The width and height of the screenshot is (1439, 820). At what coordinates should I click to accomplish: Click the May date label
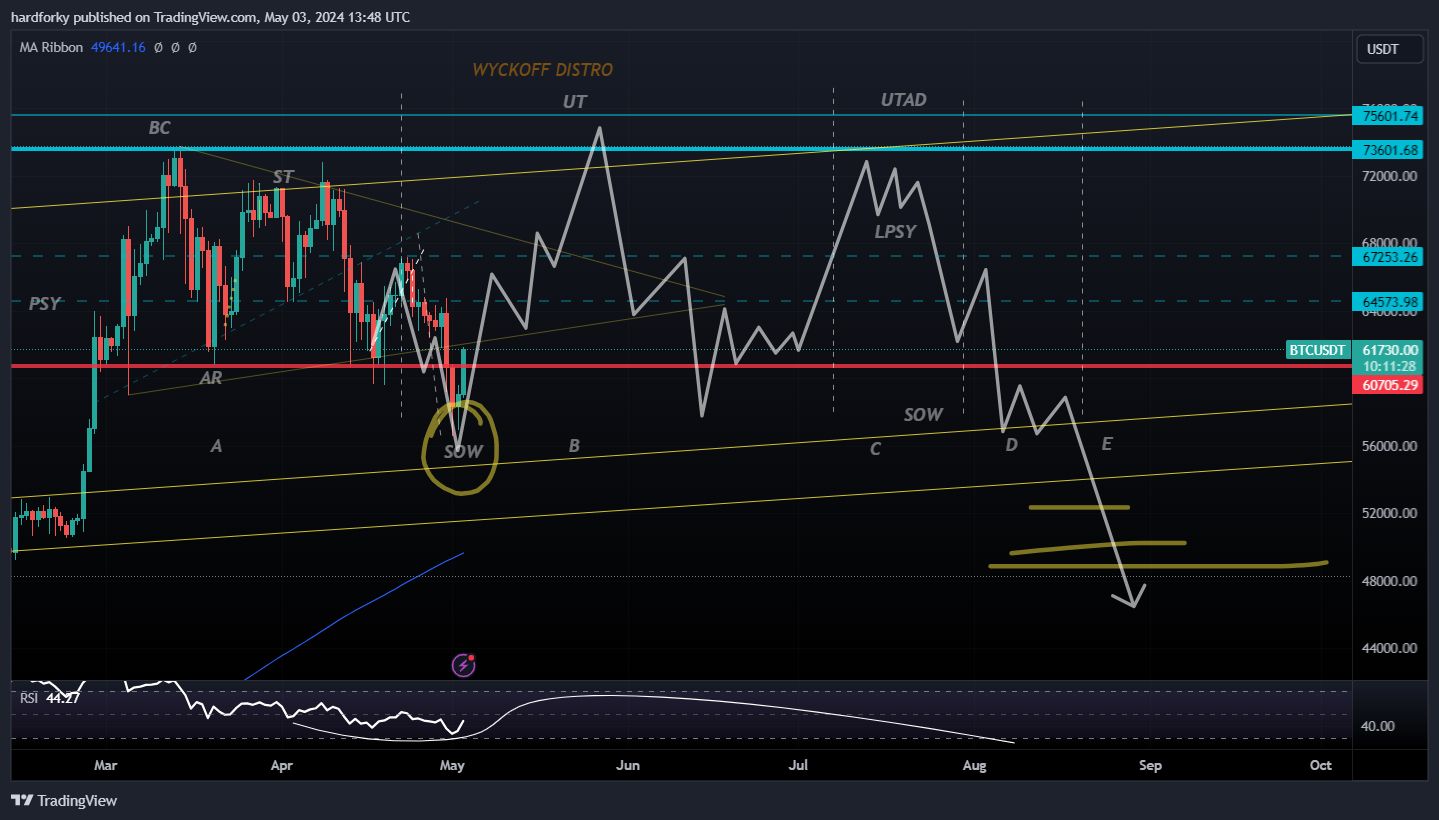(x=452, y=766)
